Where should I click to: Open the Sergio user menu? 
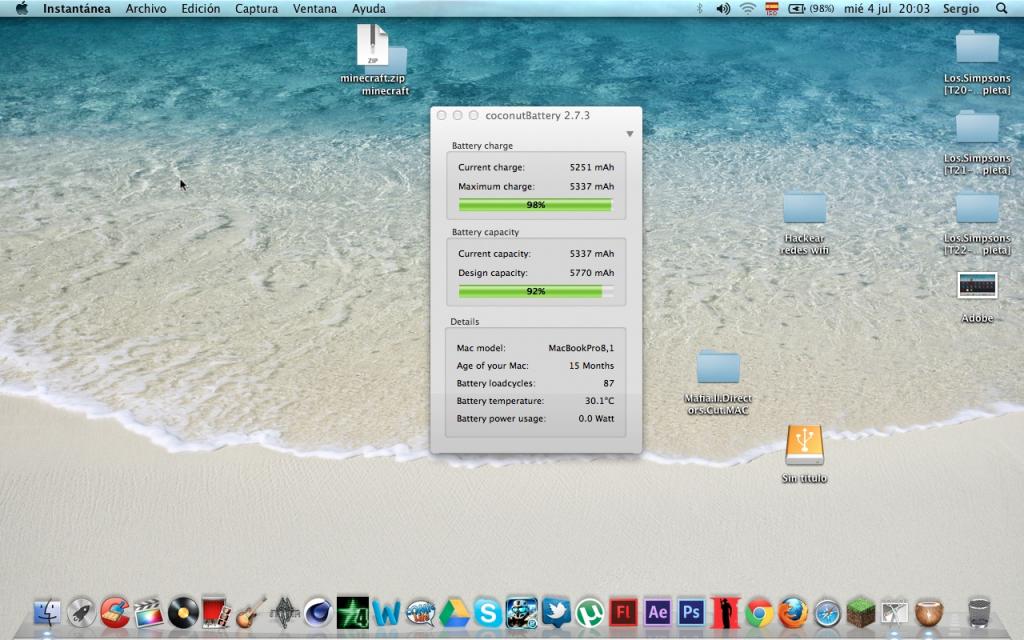[x=961, y=8]
